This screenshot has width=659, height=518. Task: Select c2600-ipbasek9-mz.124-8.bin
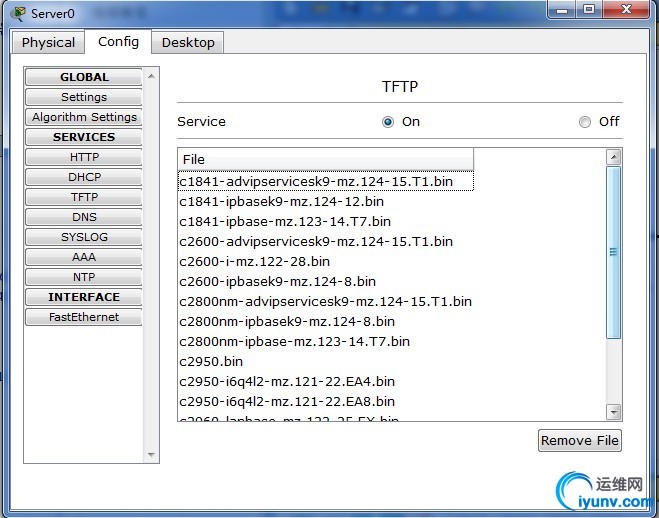[x=326, y=281]
